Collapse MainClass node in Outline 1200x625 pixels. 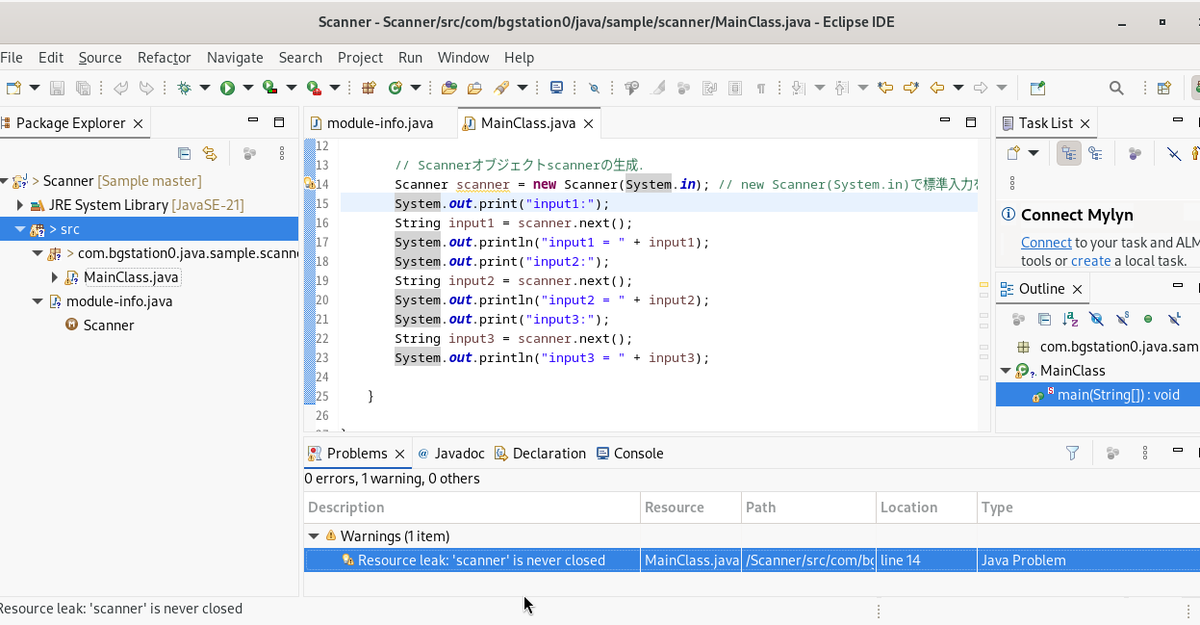pos(1006,371)
